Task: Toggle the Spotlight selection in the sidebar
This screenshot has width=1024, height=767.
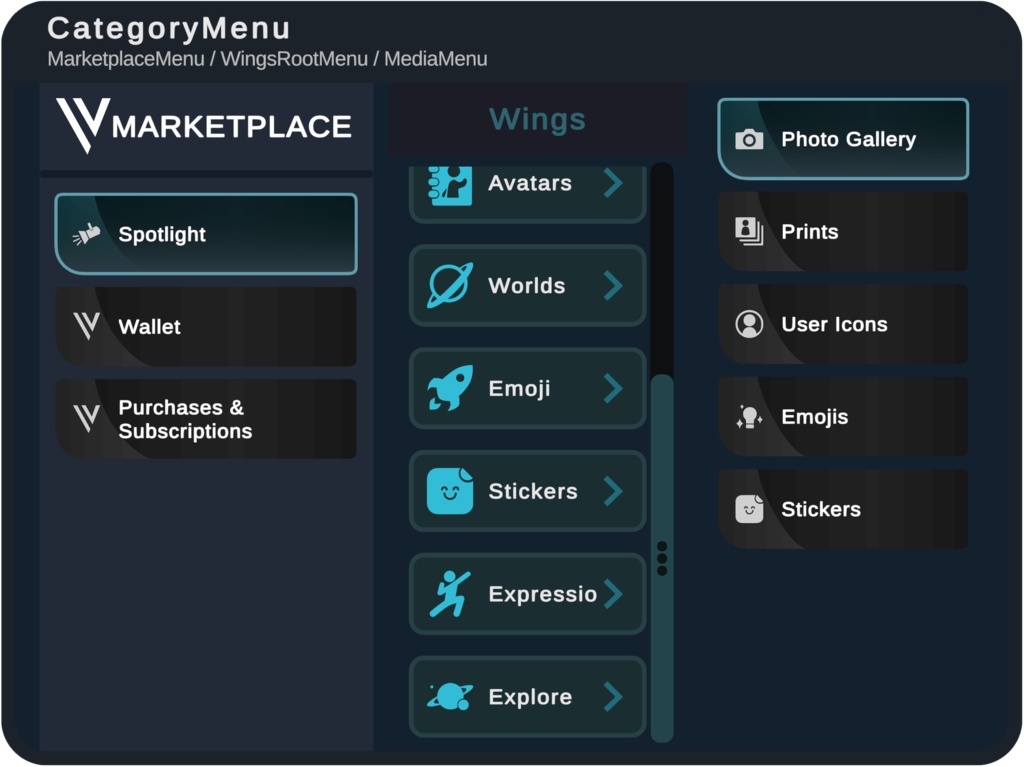Action: (x=206, y=233)
